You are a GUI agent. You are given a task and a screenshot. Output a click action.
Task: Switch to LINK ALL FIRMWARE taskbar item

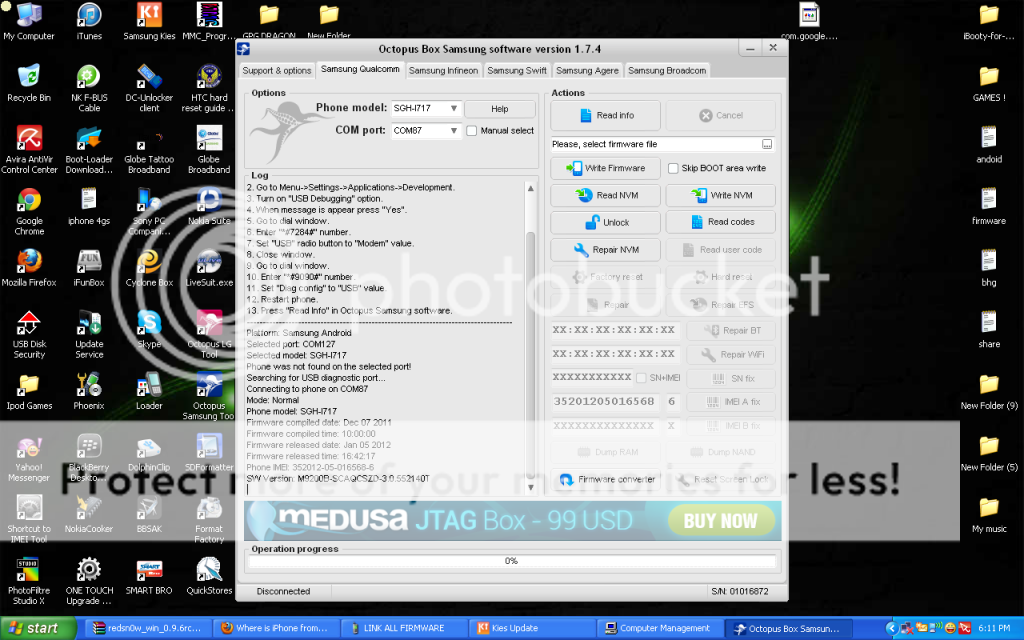(x=405, y=628)
